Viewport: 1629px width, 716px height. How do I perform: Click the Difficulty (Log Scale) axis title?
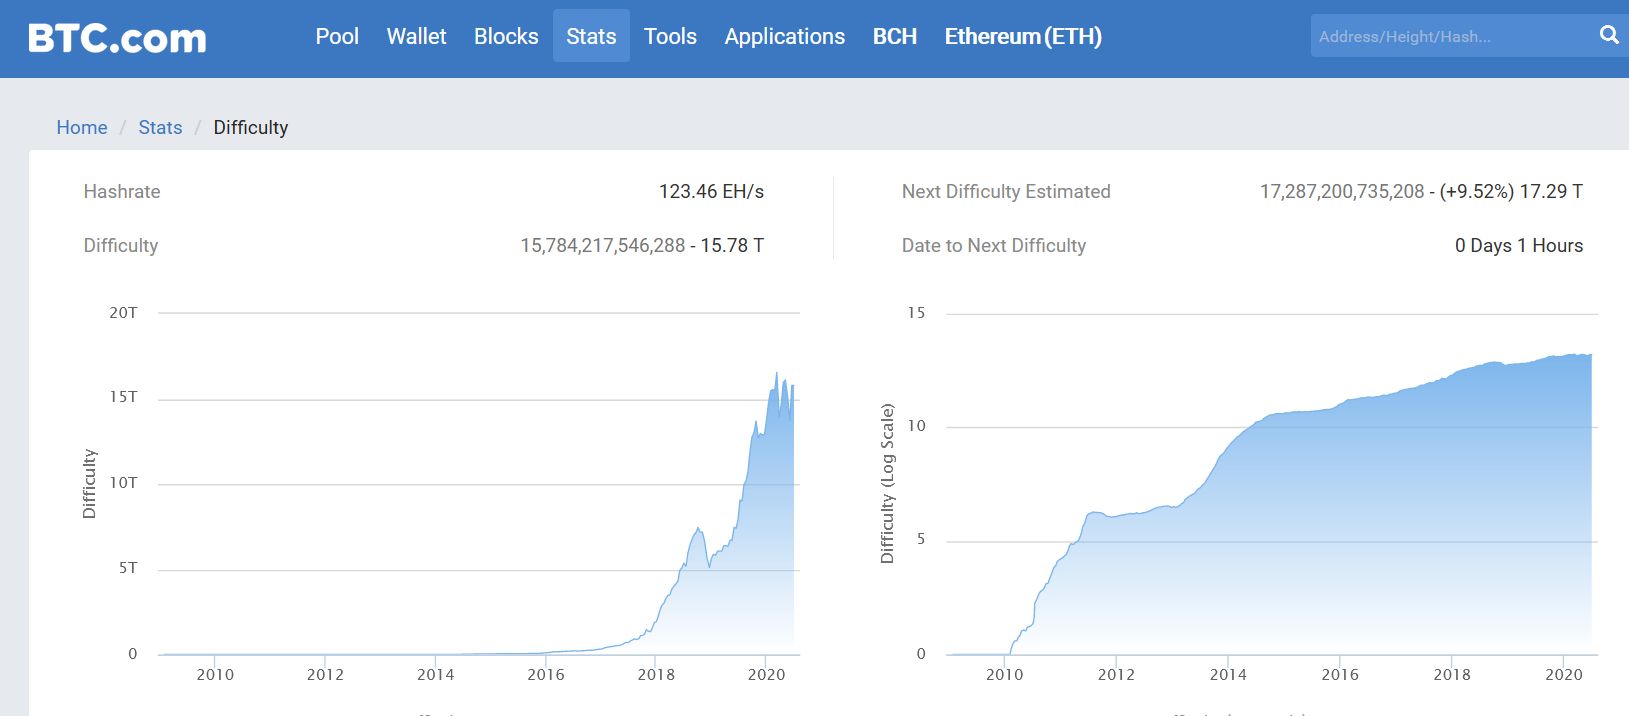[x=887, y=483]
